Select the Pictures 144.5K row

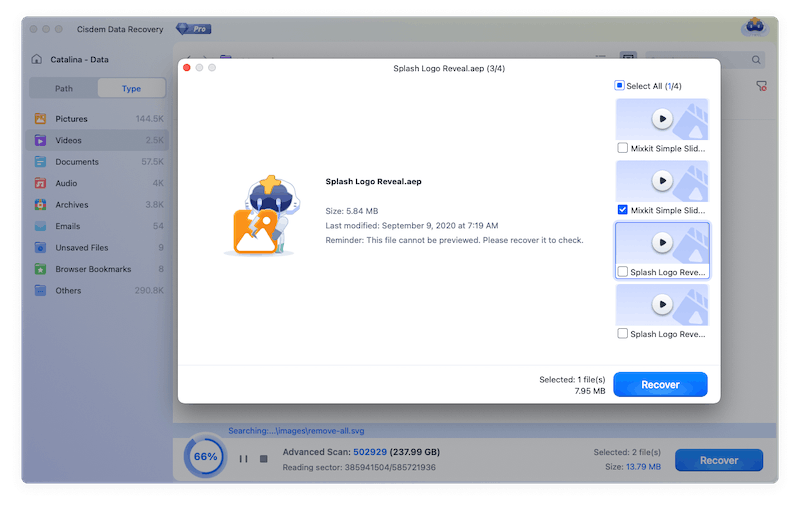97,119
